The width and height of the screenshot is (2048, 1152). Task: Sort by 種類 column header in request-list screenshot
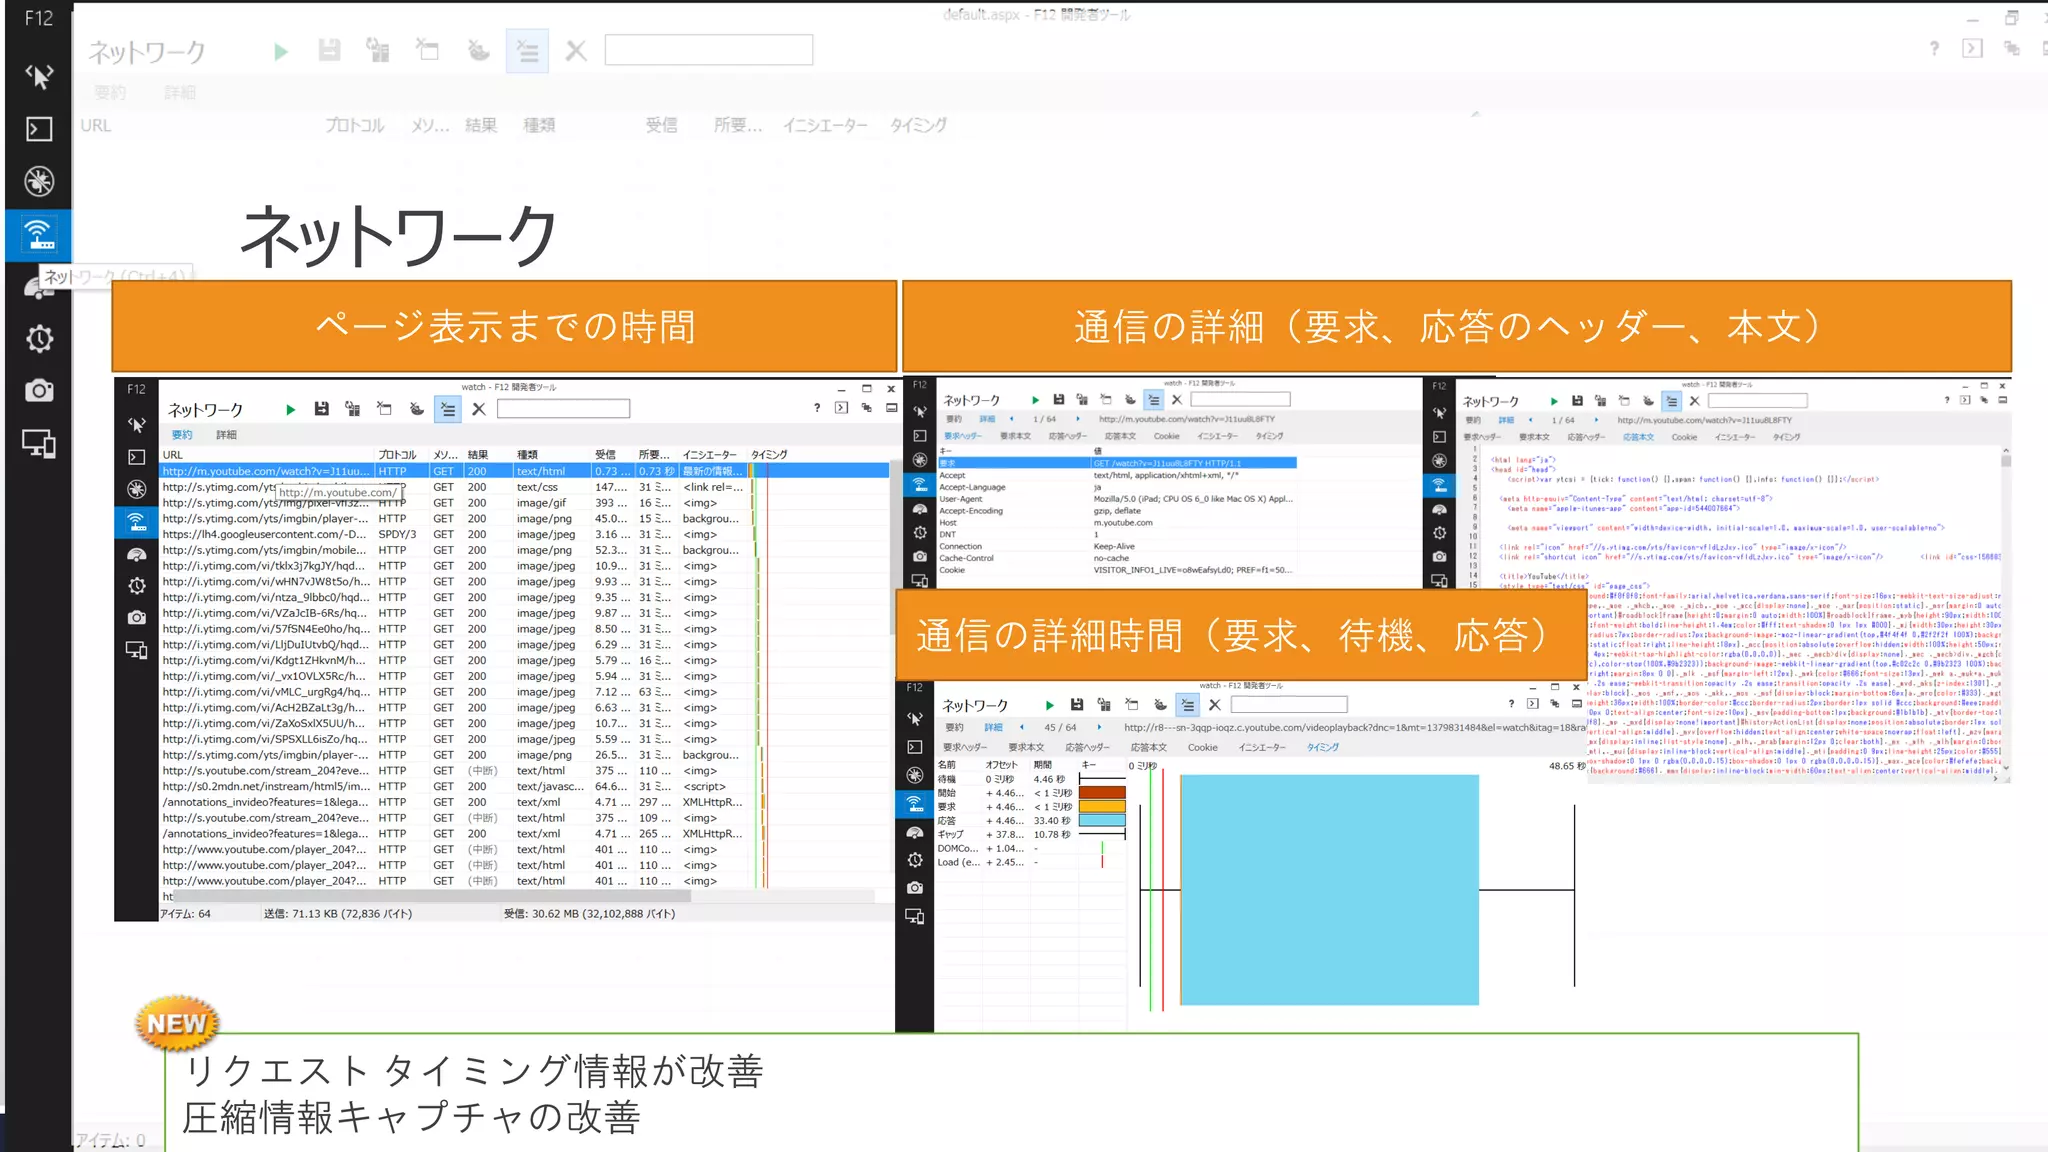tap(527, 455)
